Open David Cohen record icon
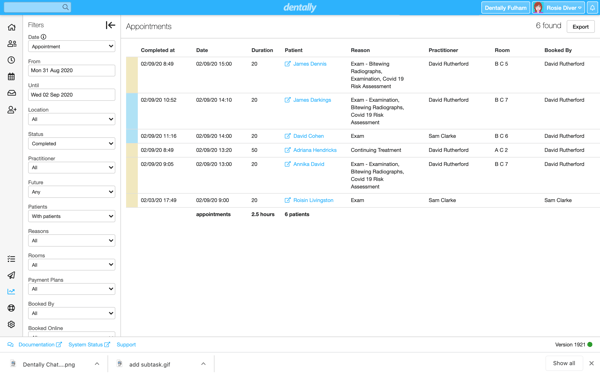Viewport: 600px width, 375px height. [287, 136]
